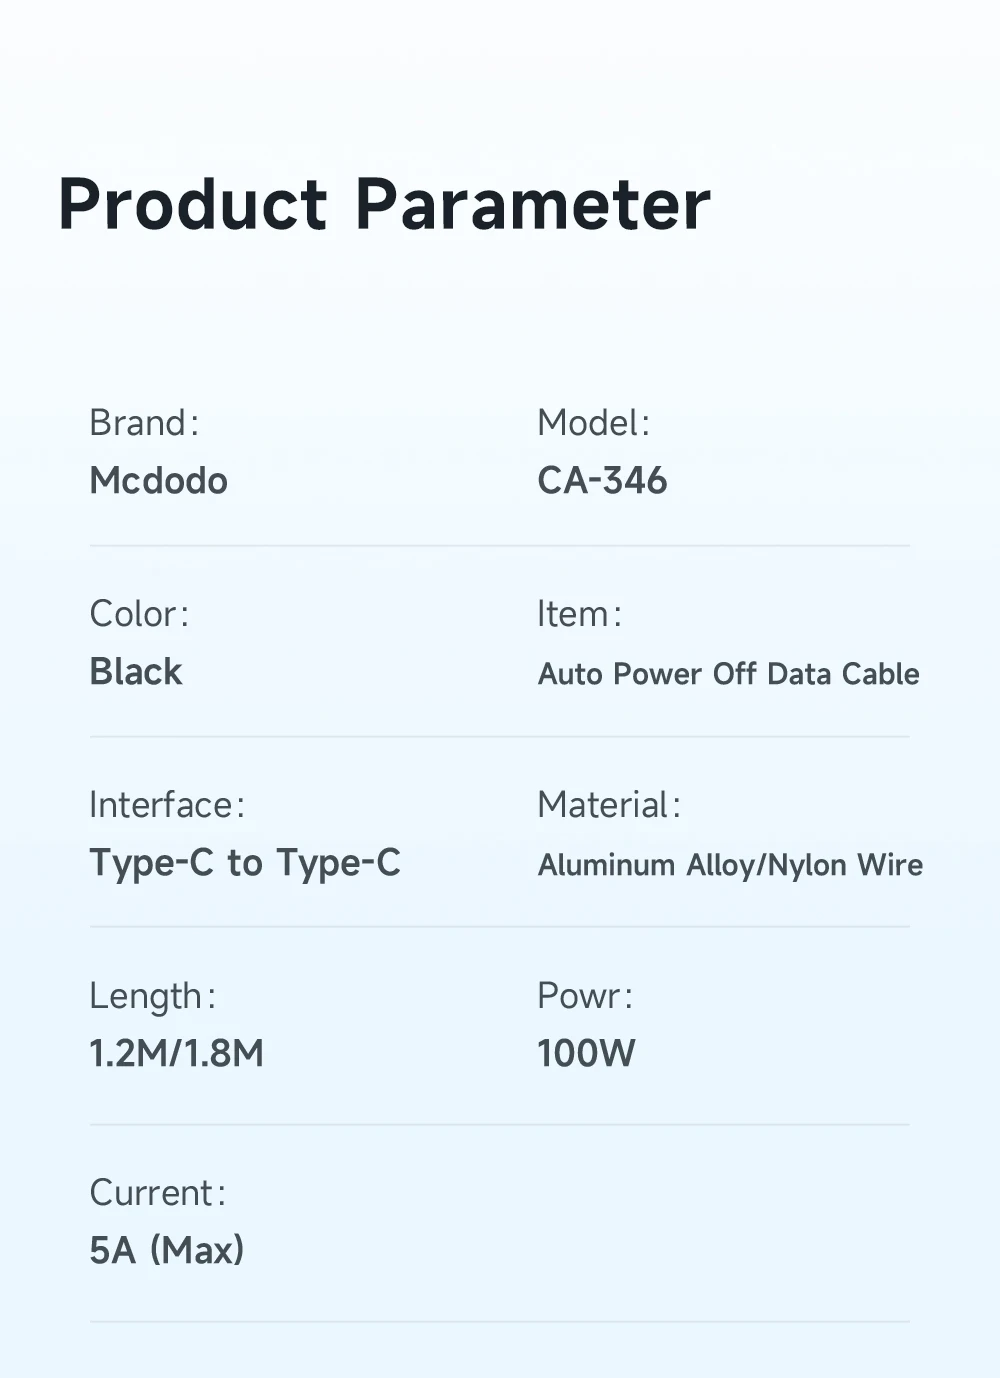Screen dimensions: 1000x1378
Task: Click the "Length:" label
Action: click(152, 996)
